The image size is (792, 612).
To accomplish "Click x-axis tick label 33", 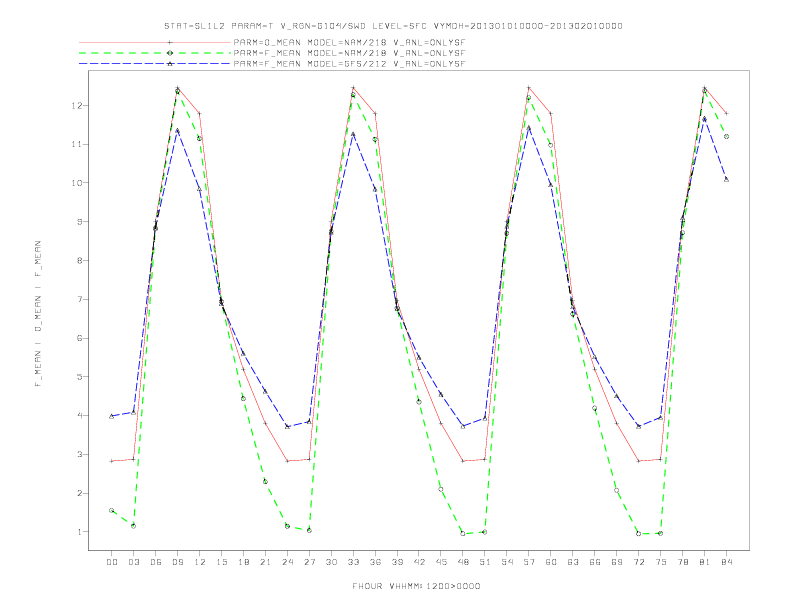I will click(x=353, y=562).
